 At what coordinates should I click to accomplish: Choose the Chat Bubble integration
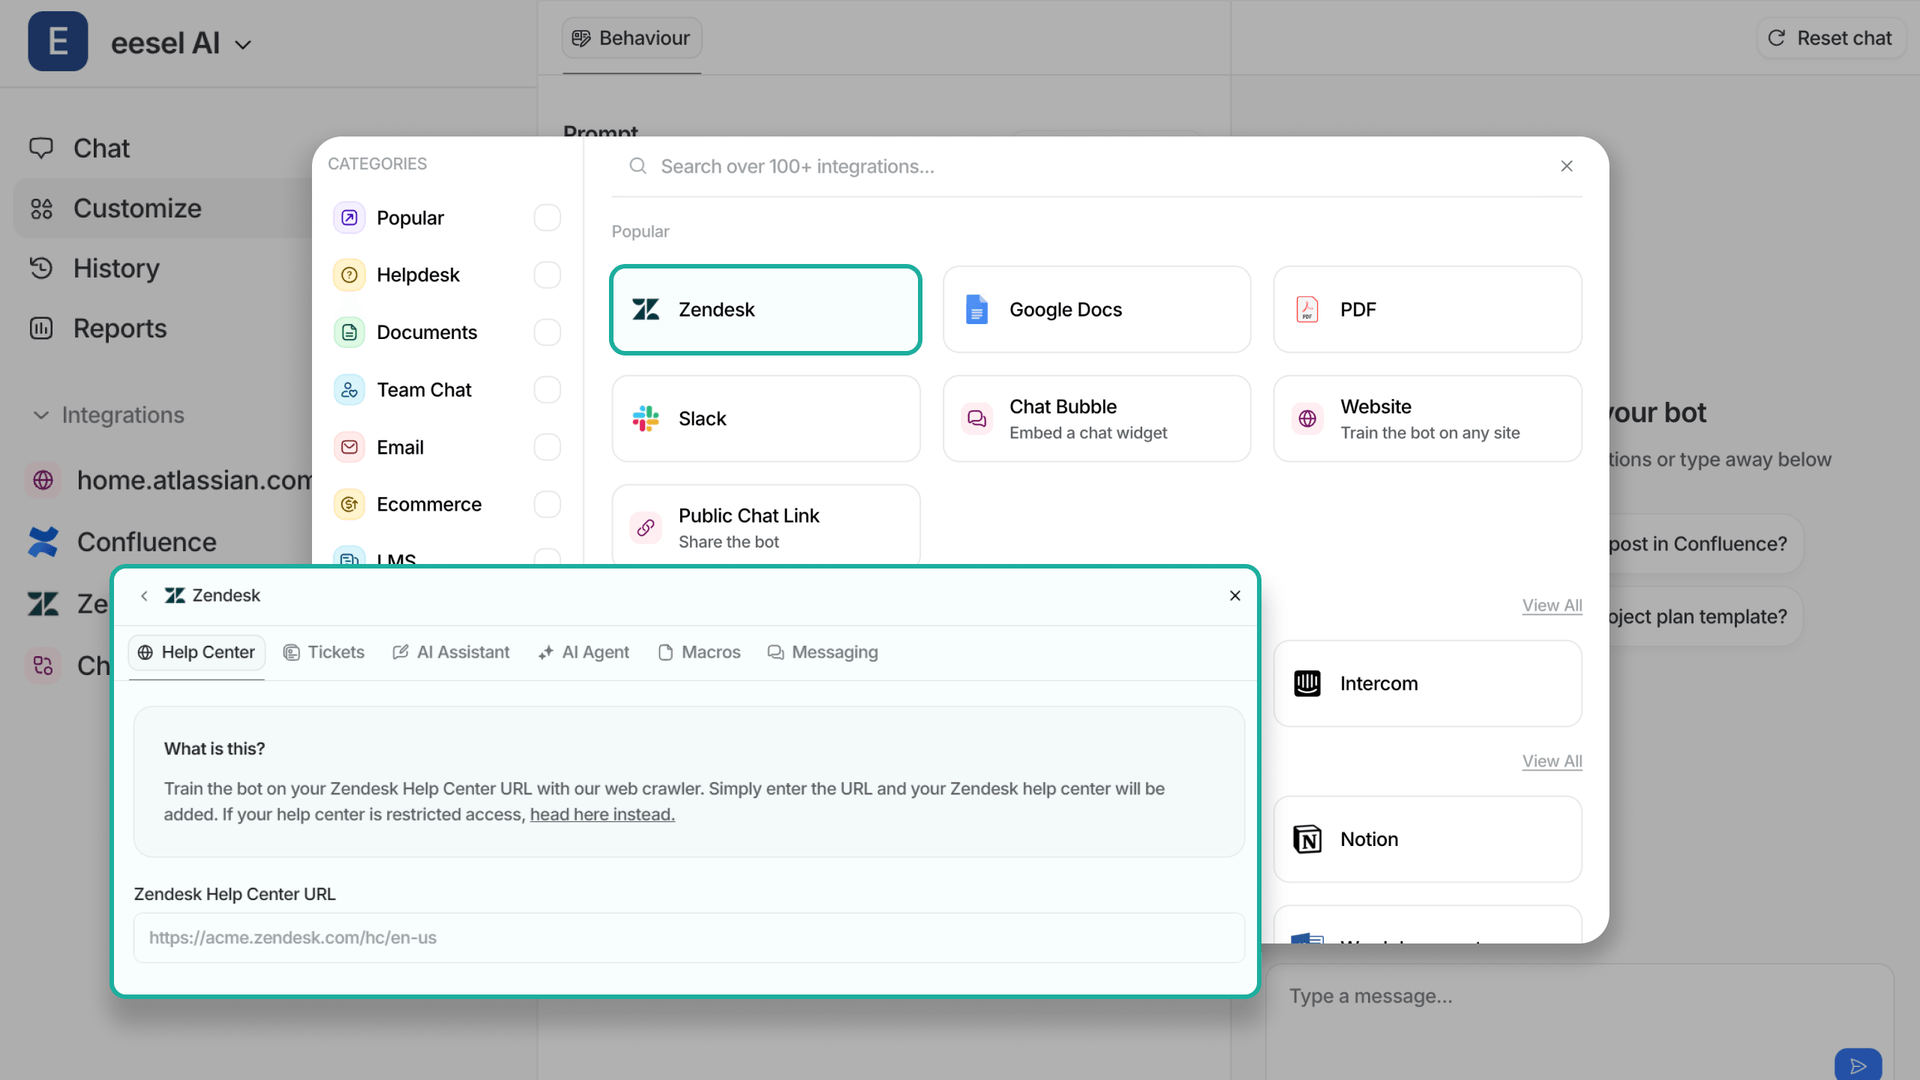[x=1097, y=419]
